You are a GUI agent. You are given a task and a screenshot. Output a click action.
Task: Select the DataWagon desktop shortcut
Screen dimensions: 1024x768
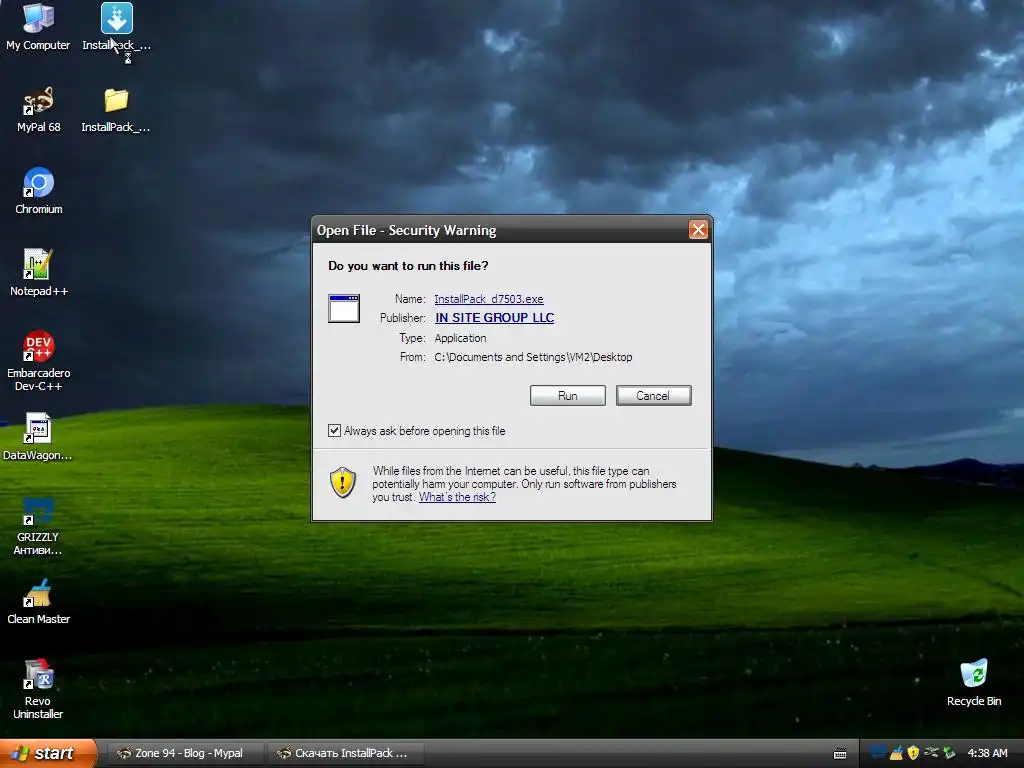coord(38,436)
